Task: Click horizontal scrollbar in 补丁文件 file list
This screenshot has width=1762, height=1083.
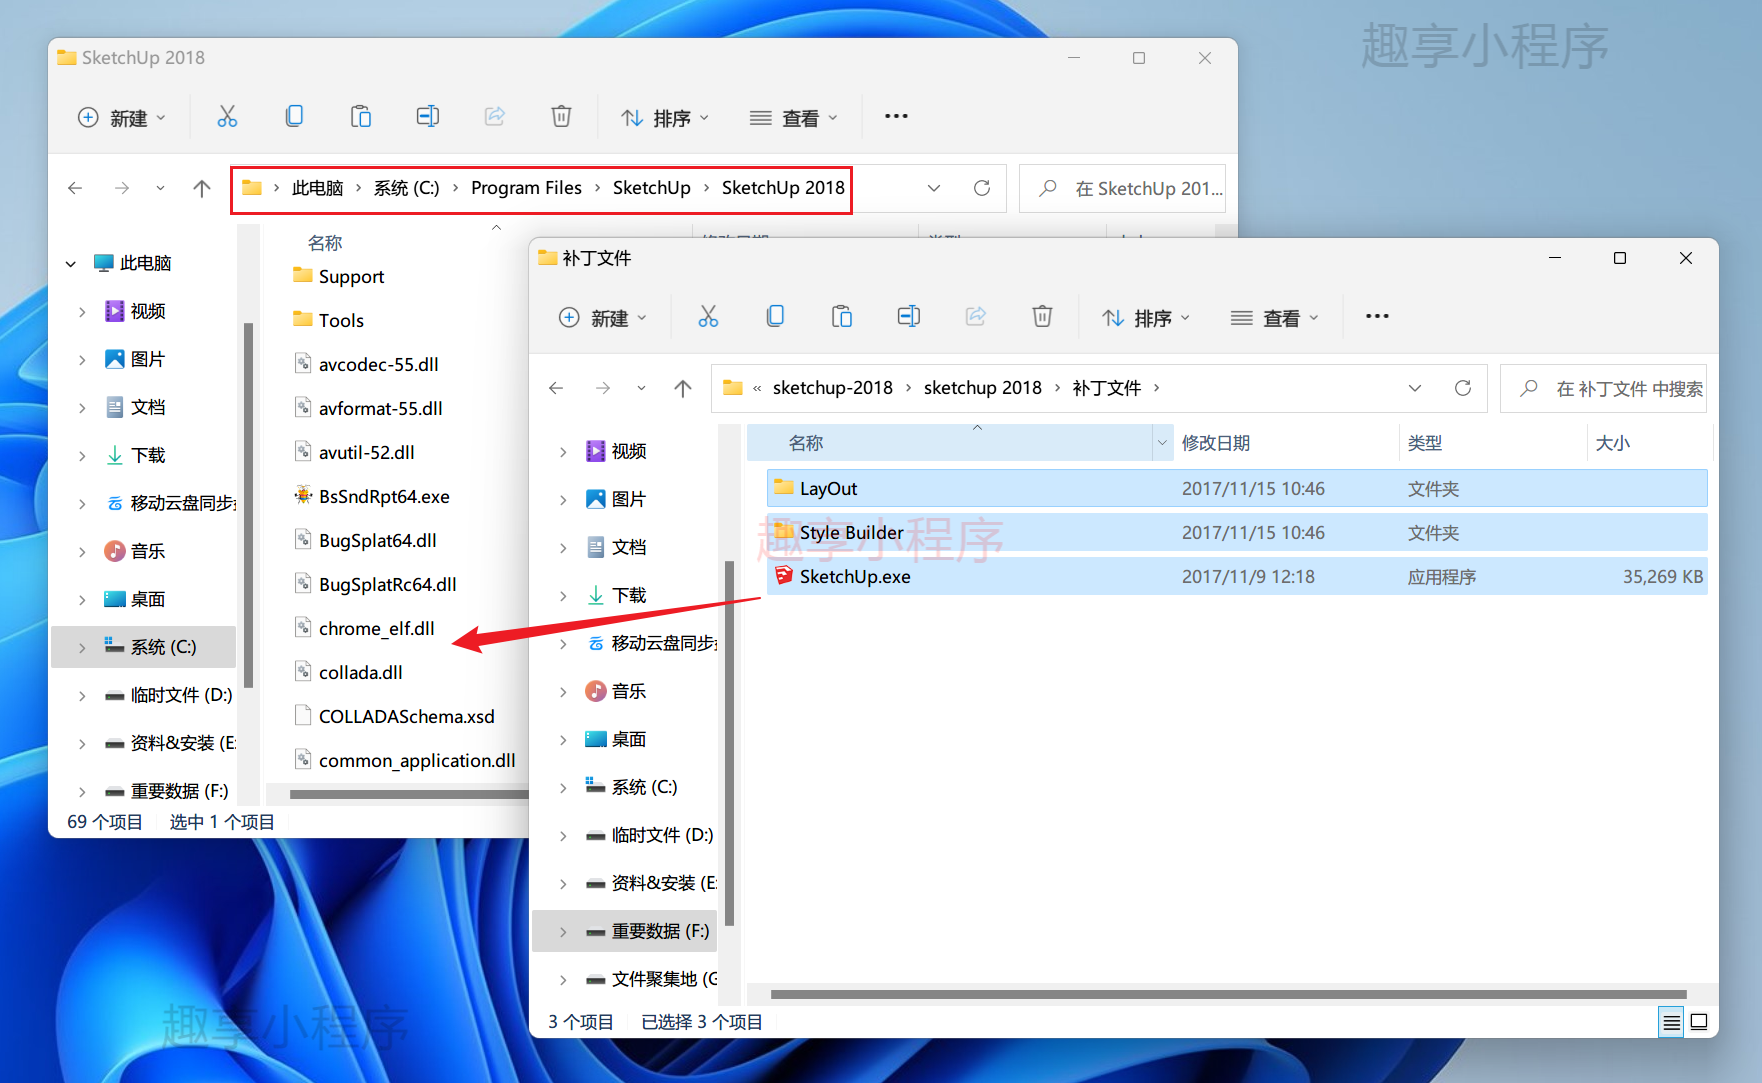Action: click(1228, 995)
